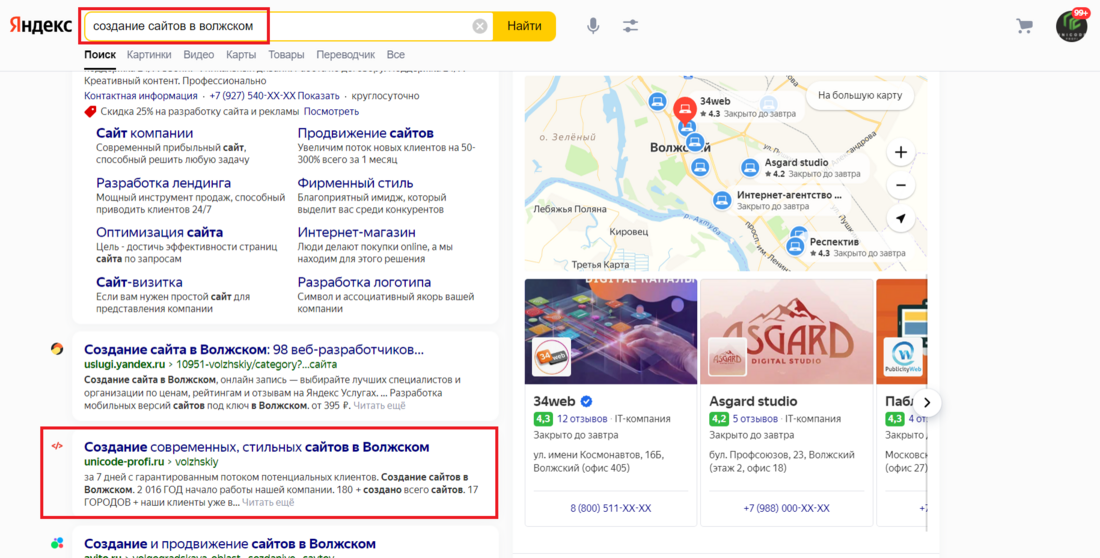The width and height of the screenshot is (1100, 558).
Task: Zoom in on the map
Action: pos(901,152)
